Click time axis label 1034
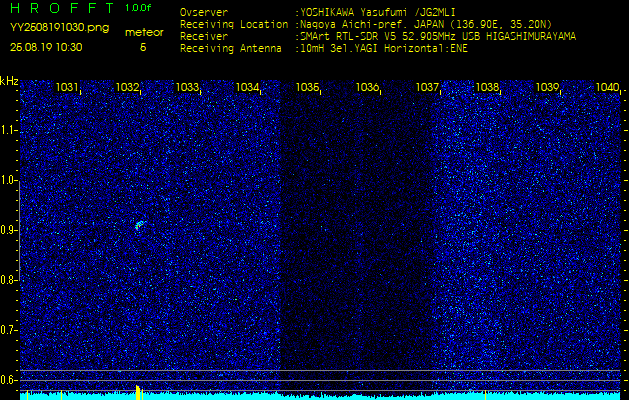This screenshot has width=629, height=400. (x=247, y=87)
